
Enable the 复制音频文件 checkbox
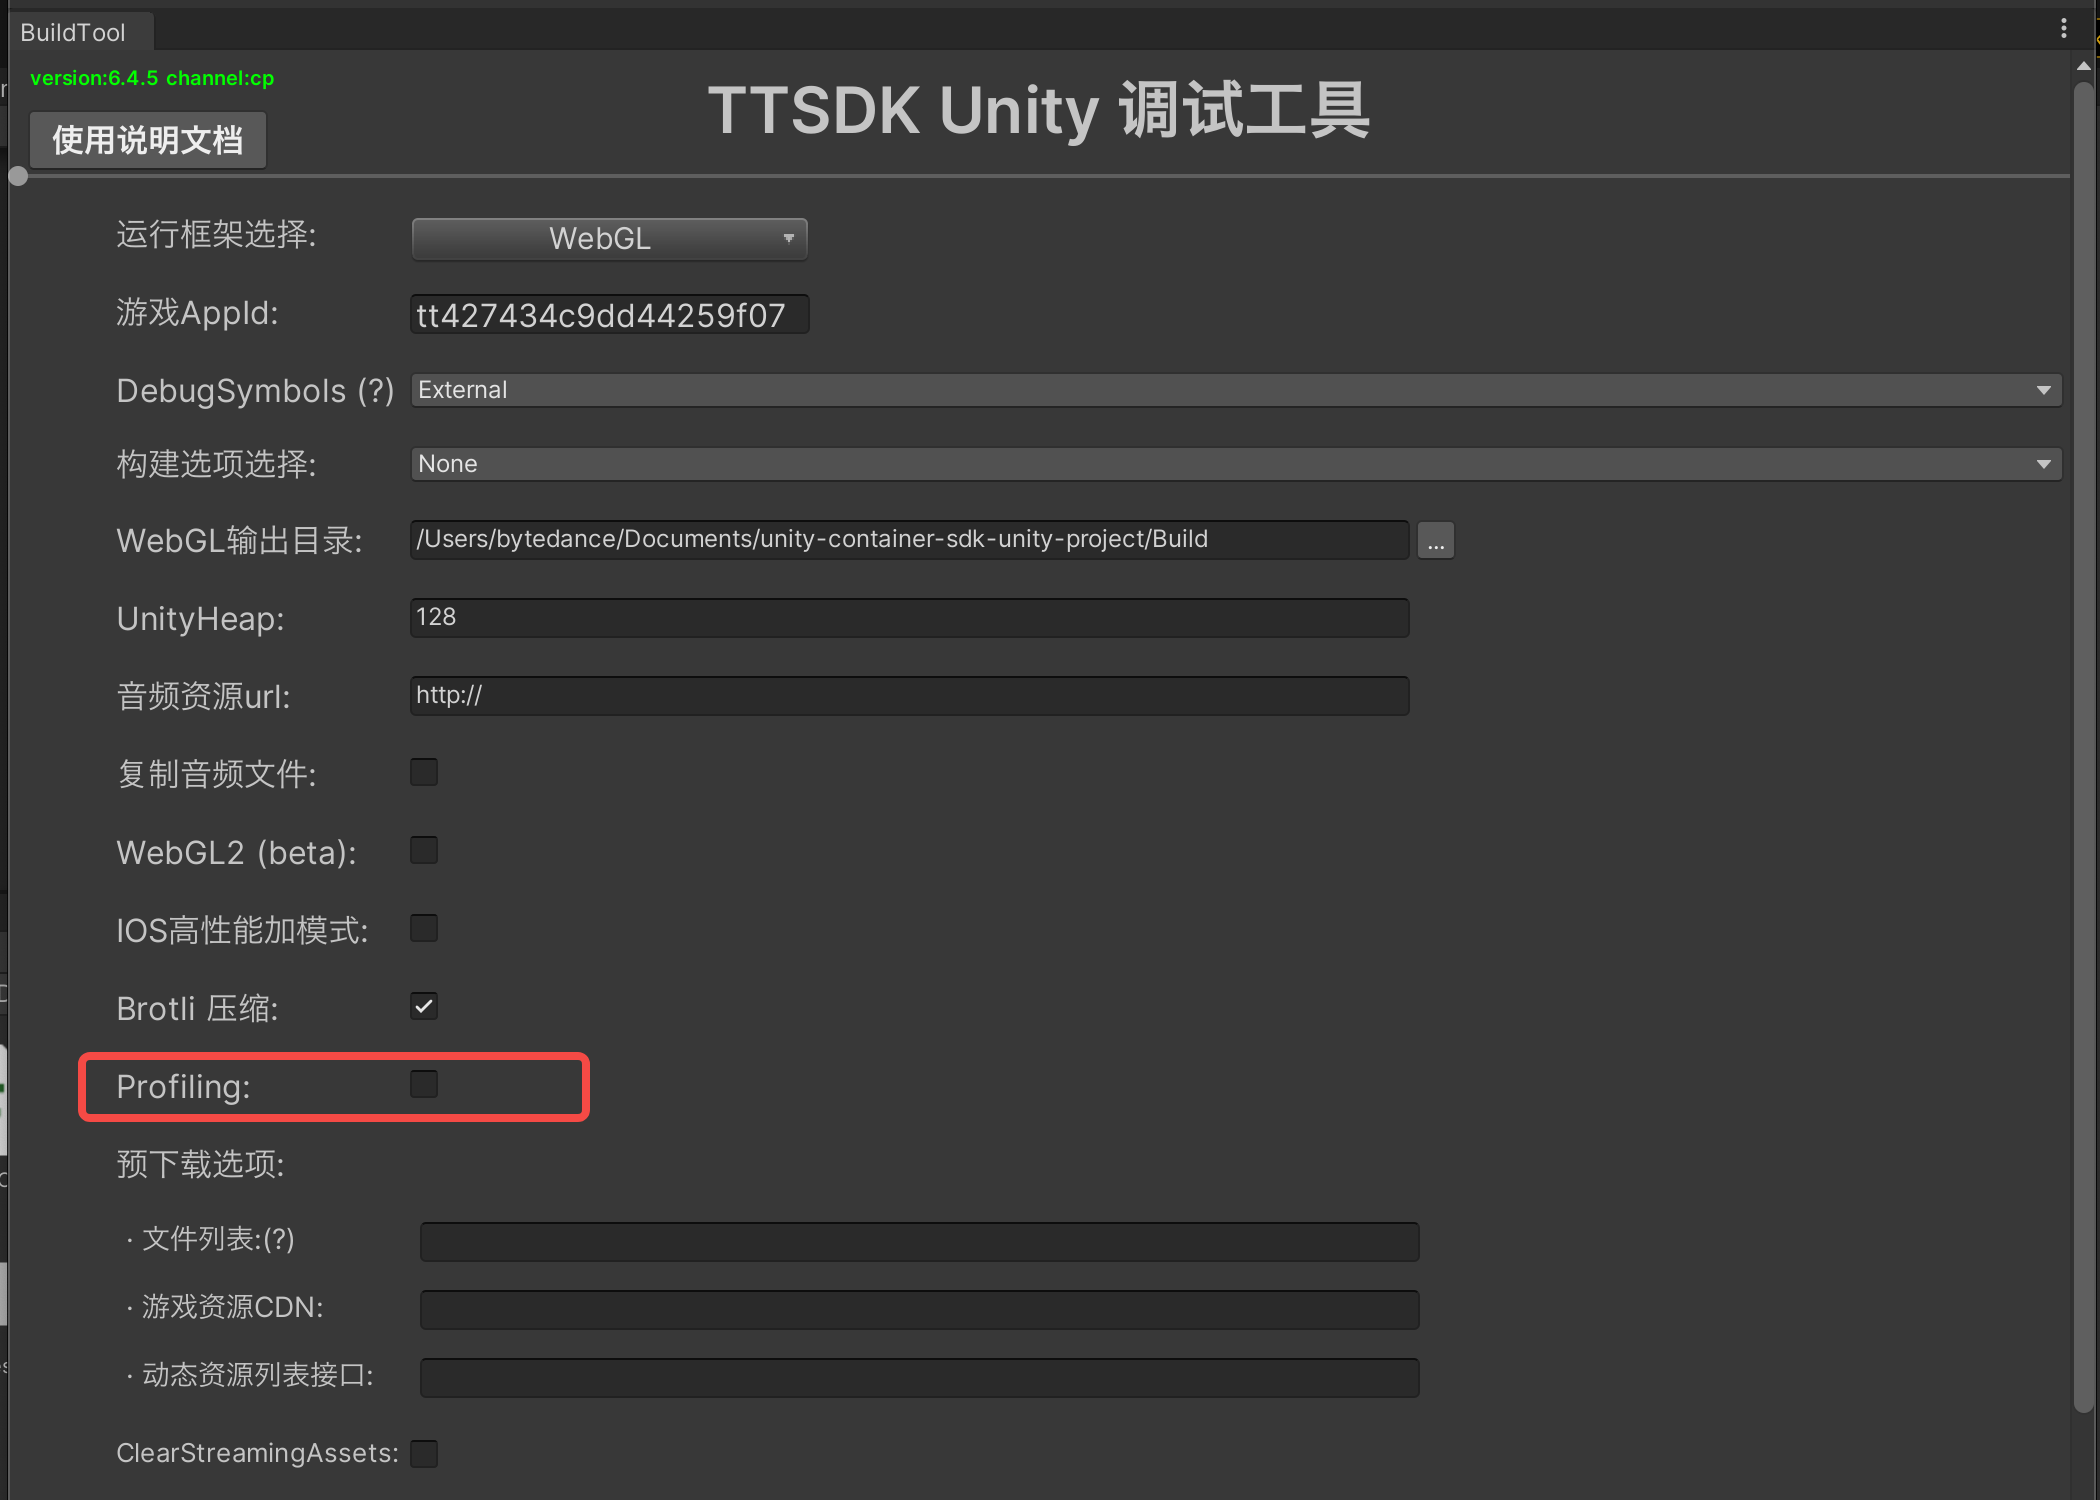(424, 772)
